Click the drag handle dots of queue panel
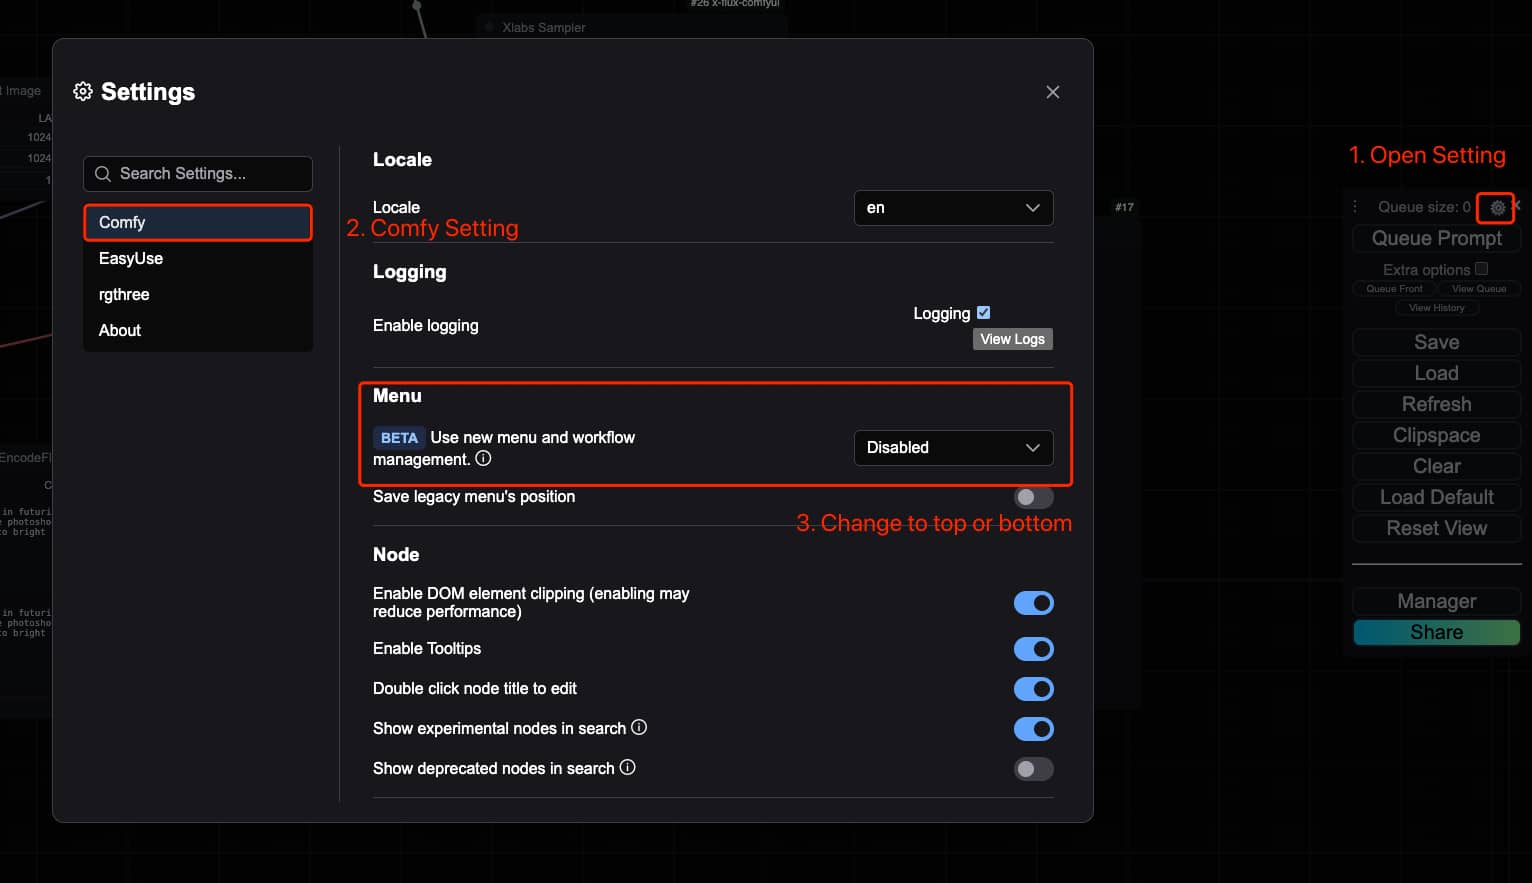This screenshot has width=1532, height=883. pyautogui.click(x=1356, y=207)
